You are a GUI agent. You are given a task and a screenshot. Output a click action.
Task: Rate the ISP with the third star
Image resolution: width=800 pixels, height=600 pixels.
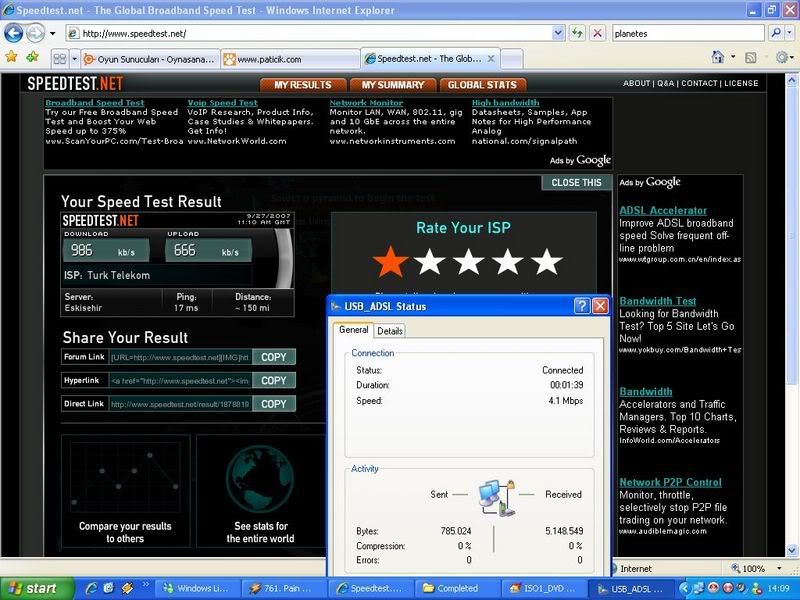tap(468, 262)
